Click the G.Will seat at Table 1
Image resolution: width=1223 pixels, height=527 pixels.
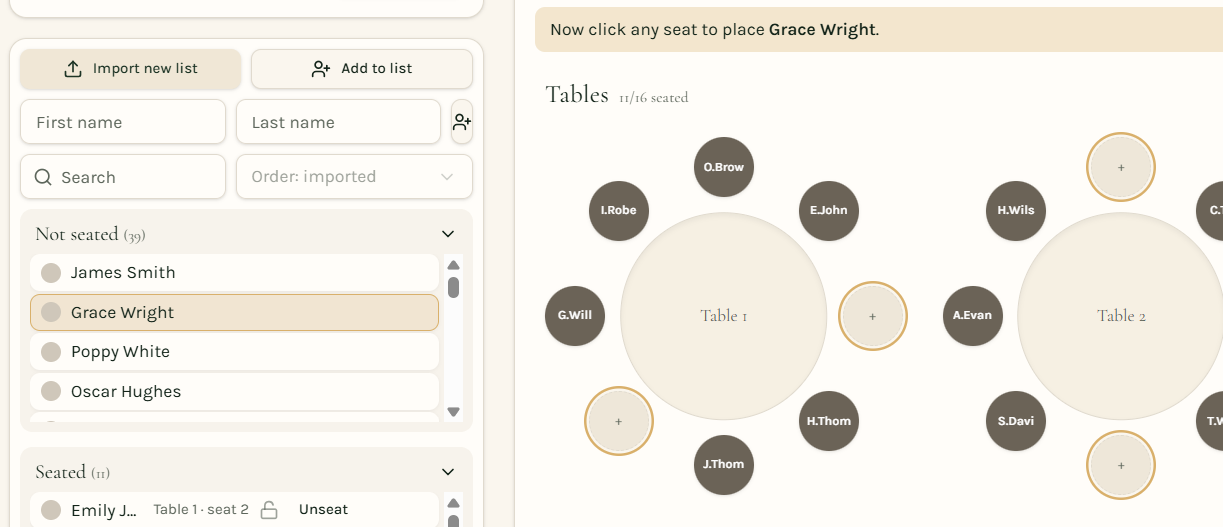pyautogui.click(x=575, y=316)
